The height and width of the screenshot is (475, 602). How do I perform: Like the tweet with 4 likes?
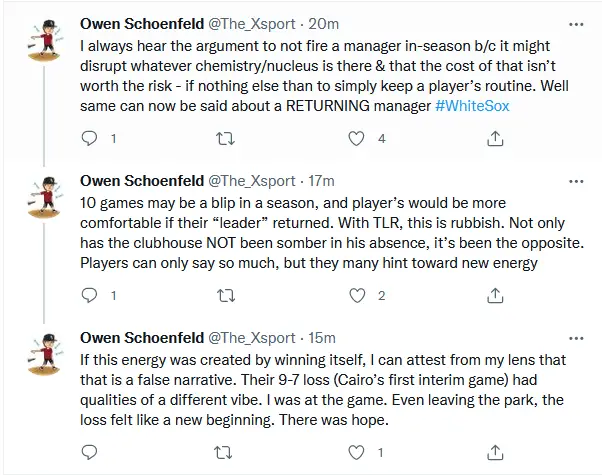click(356, 138)
